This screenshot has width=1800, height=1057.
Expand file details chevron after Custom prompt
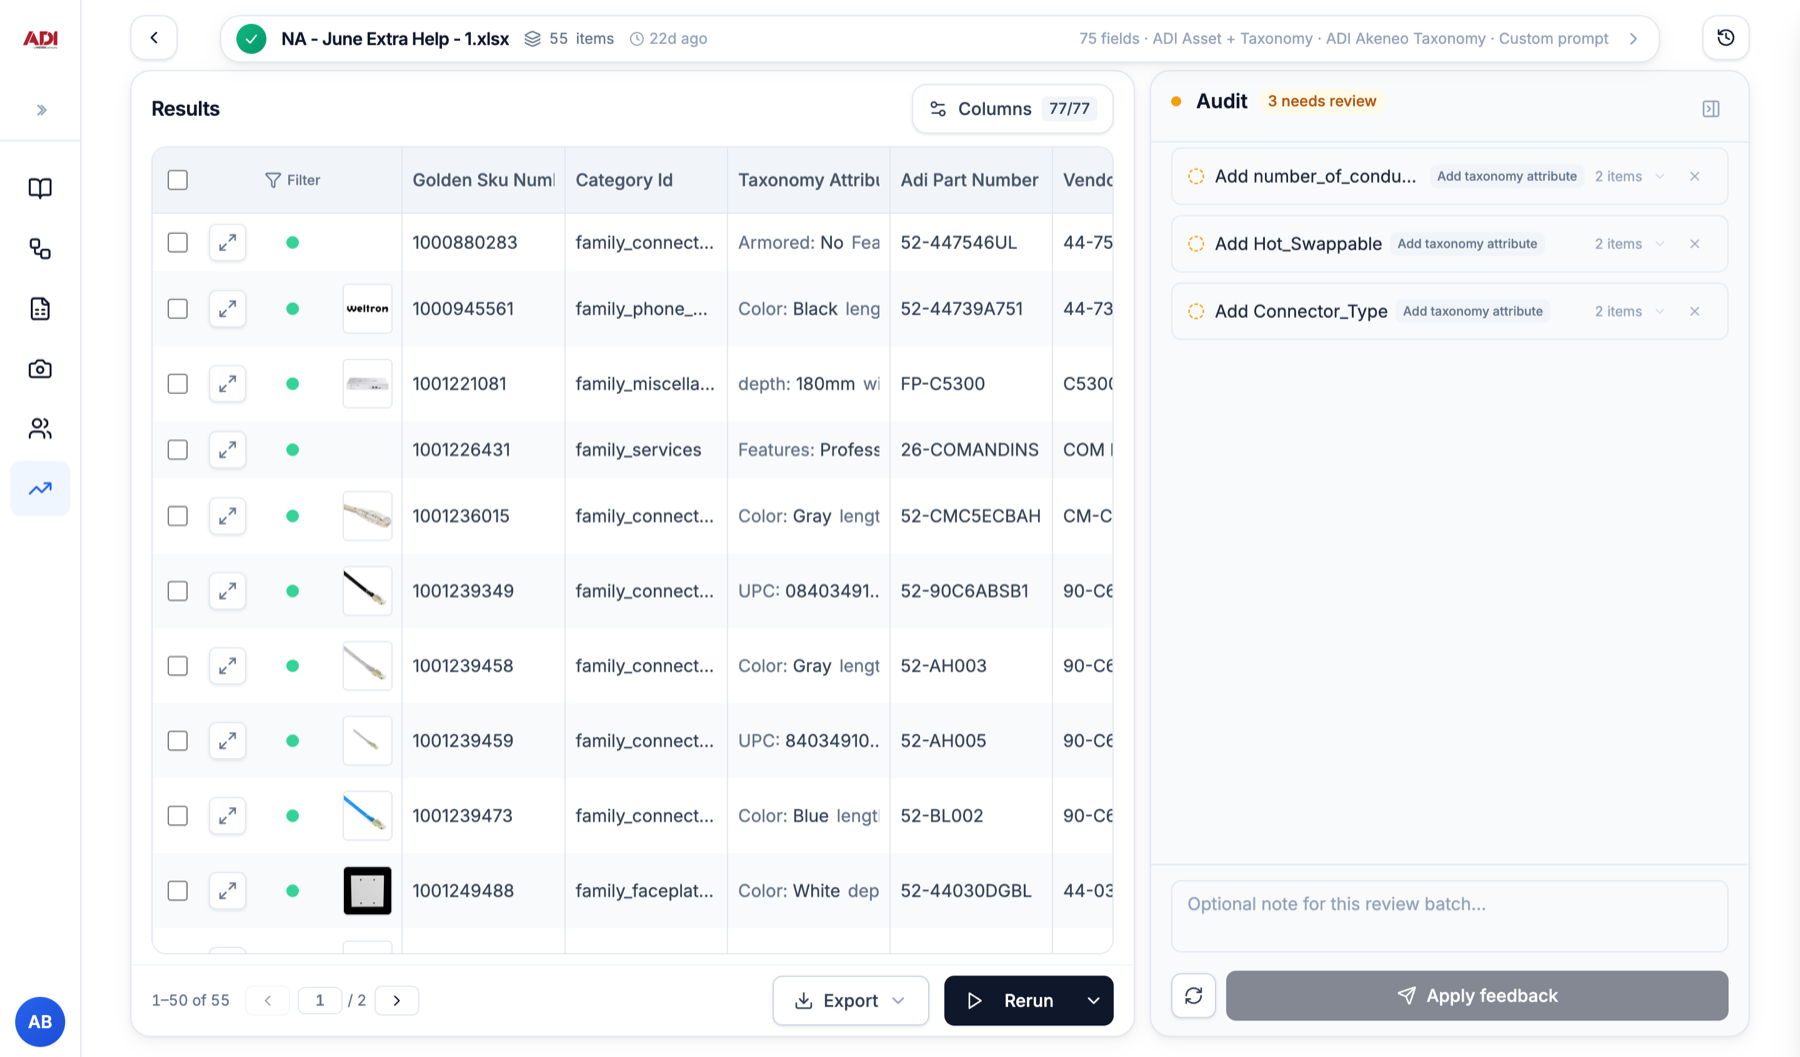click(x=1633, y=39)
